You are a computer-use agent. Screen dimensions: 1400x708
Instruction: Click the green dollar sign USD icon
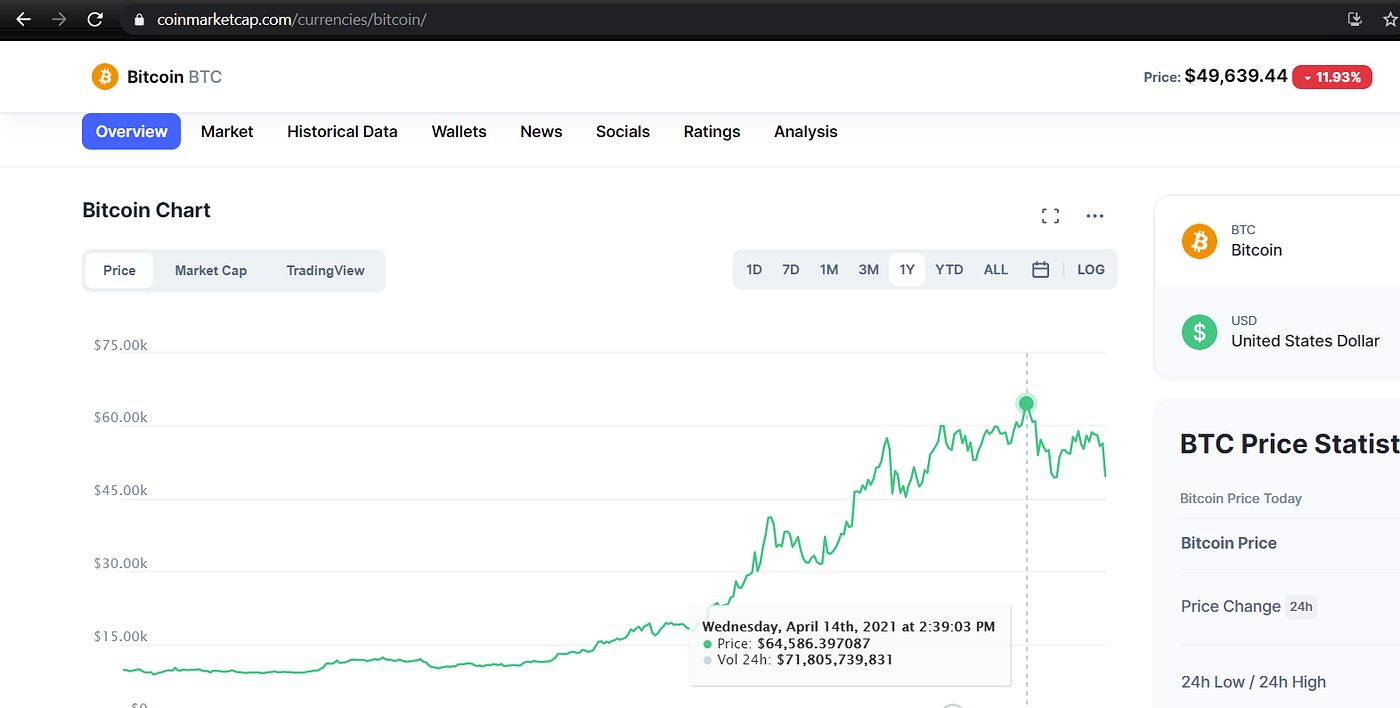pyautogui.click(x=1199, y=331)
